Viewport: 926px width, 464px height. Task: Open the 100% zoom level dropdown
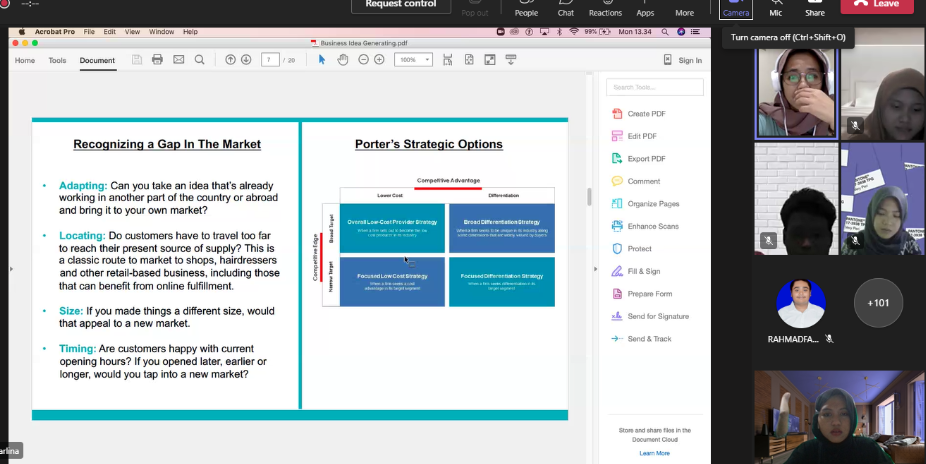[x=413, y=60]
